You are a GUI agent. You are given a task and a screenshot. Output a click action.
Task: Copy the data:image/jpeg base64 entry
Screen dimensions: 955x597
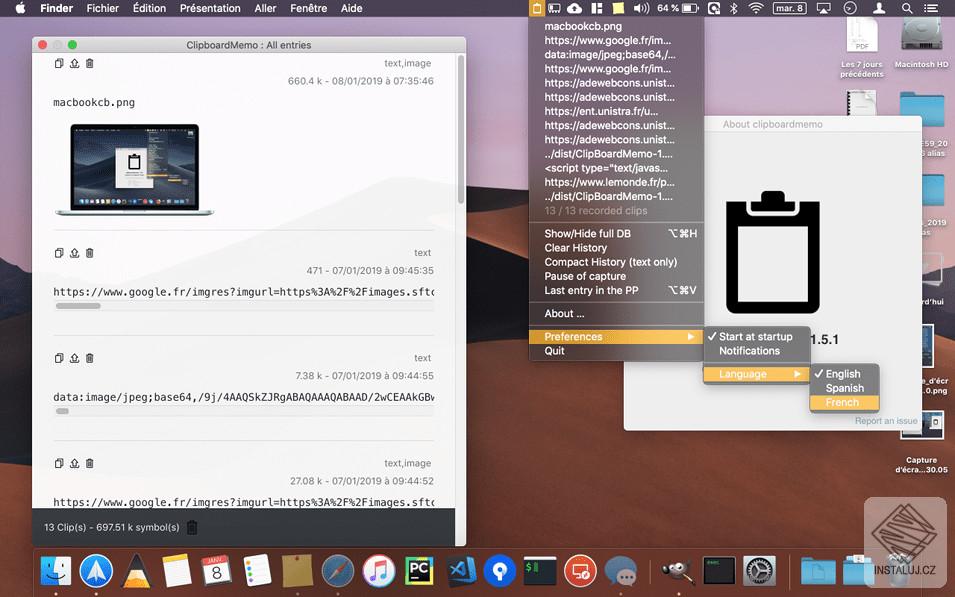[59, 358]
